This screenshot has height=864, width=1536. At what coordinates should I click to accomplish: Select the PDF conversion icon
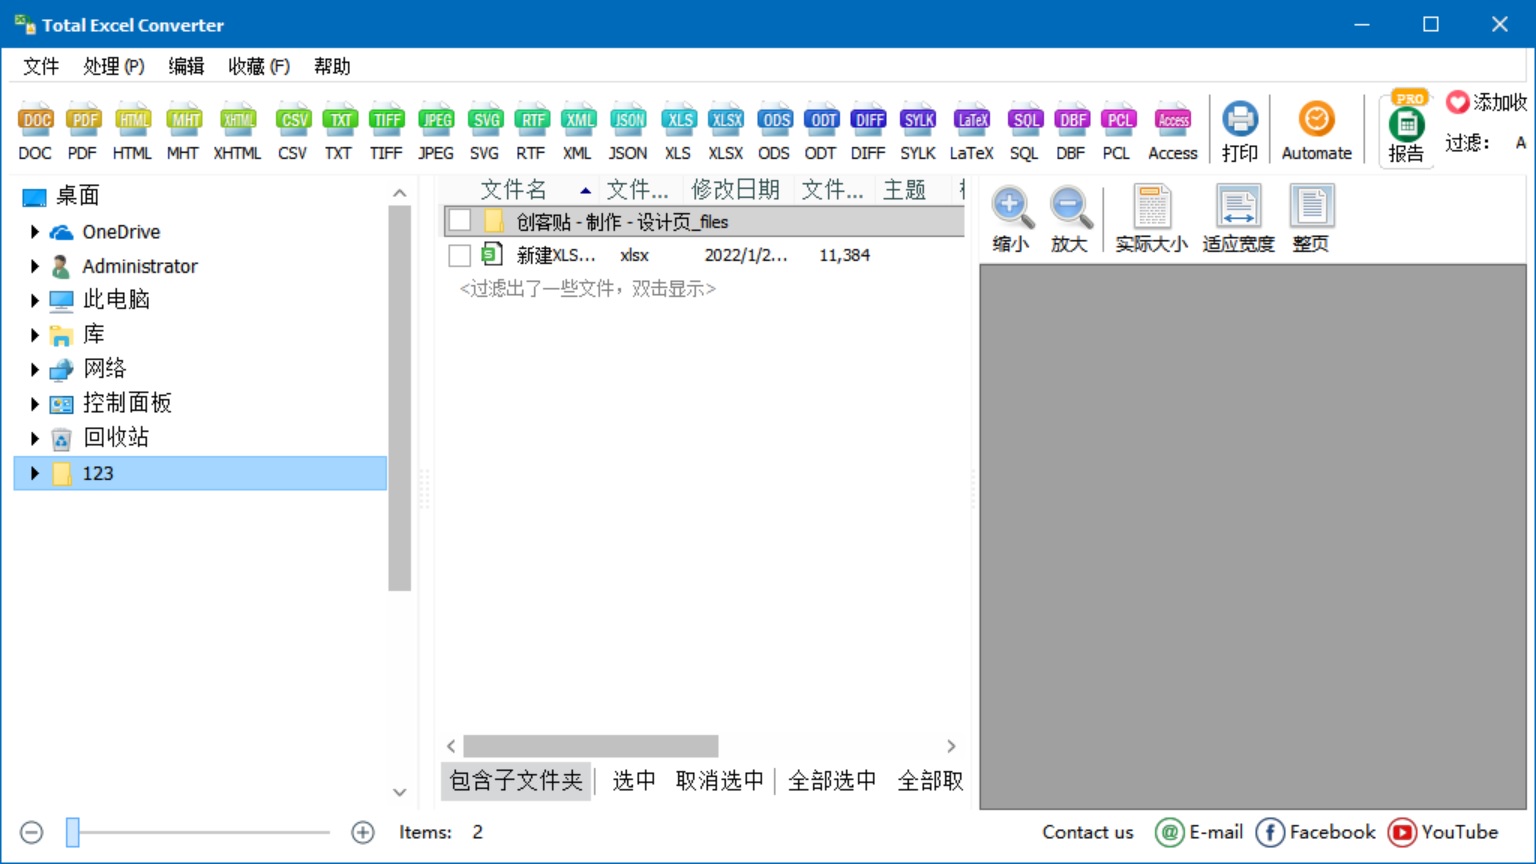83,131
